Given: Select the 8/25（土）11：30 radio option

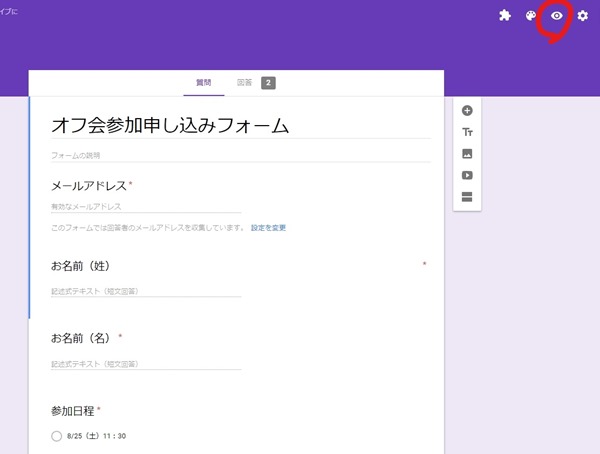Looking at the screenshot, I should (x=57, y=436).
